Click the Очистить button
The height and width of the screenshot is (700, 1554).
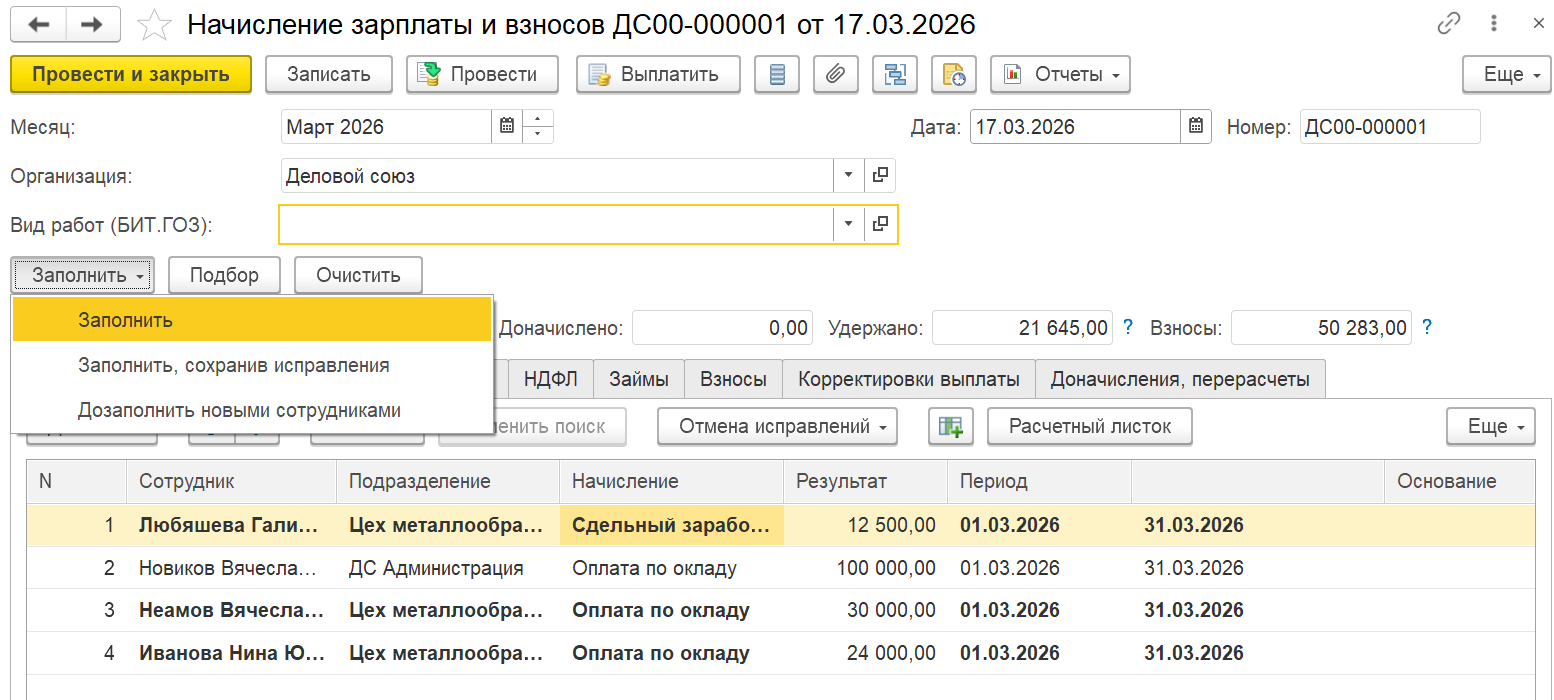pyautogui.click(x=358, y=275)
